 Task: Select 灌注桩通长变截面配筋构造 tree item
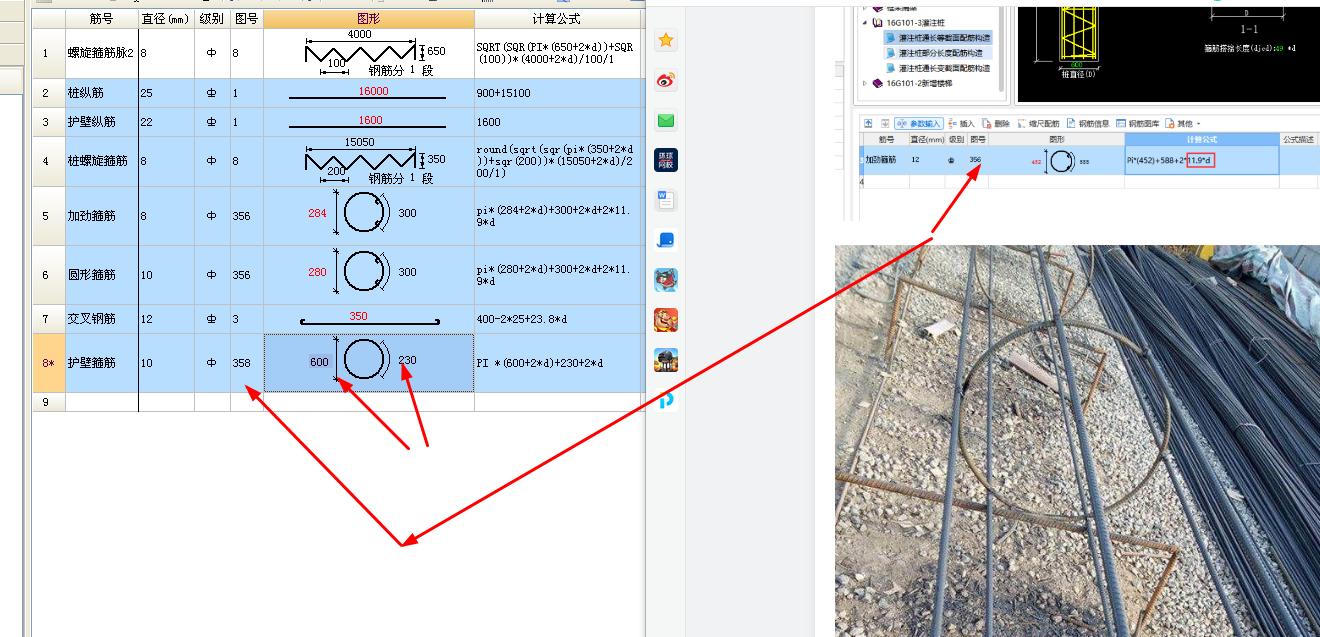(x=943, y=69)
